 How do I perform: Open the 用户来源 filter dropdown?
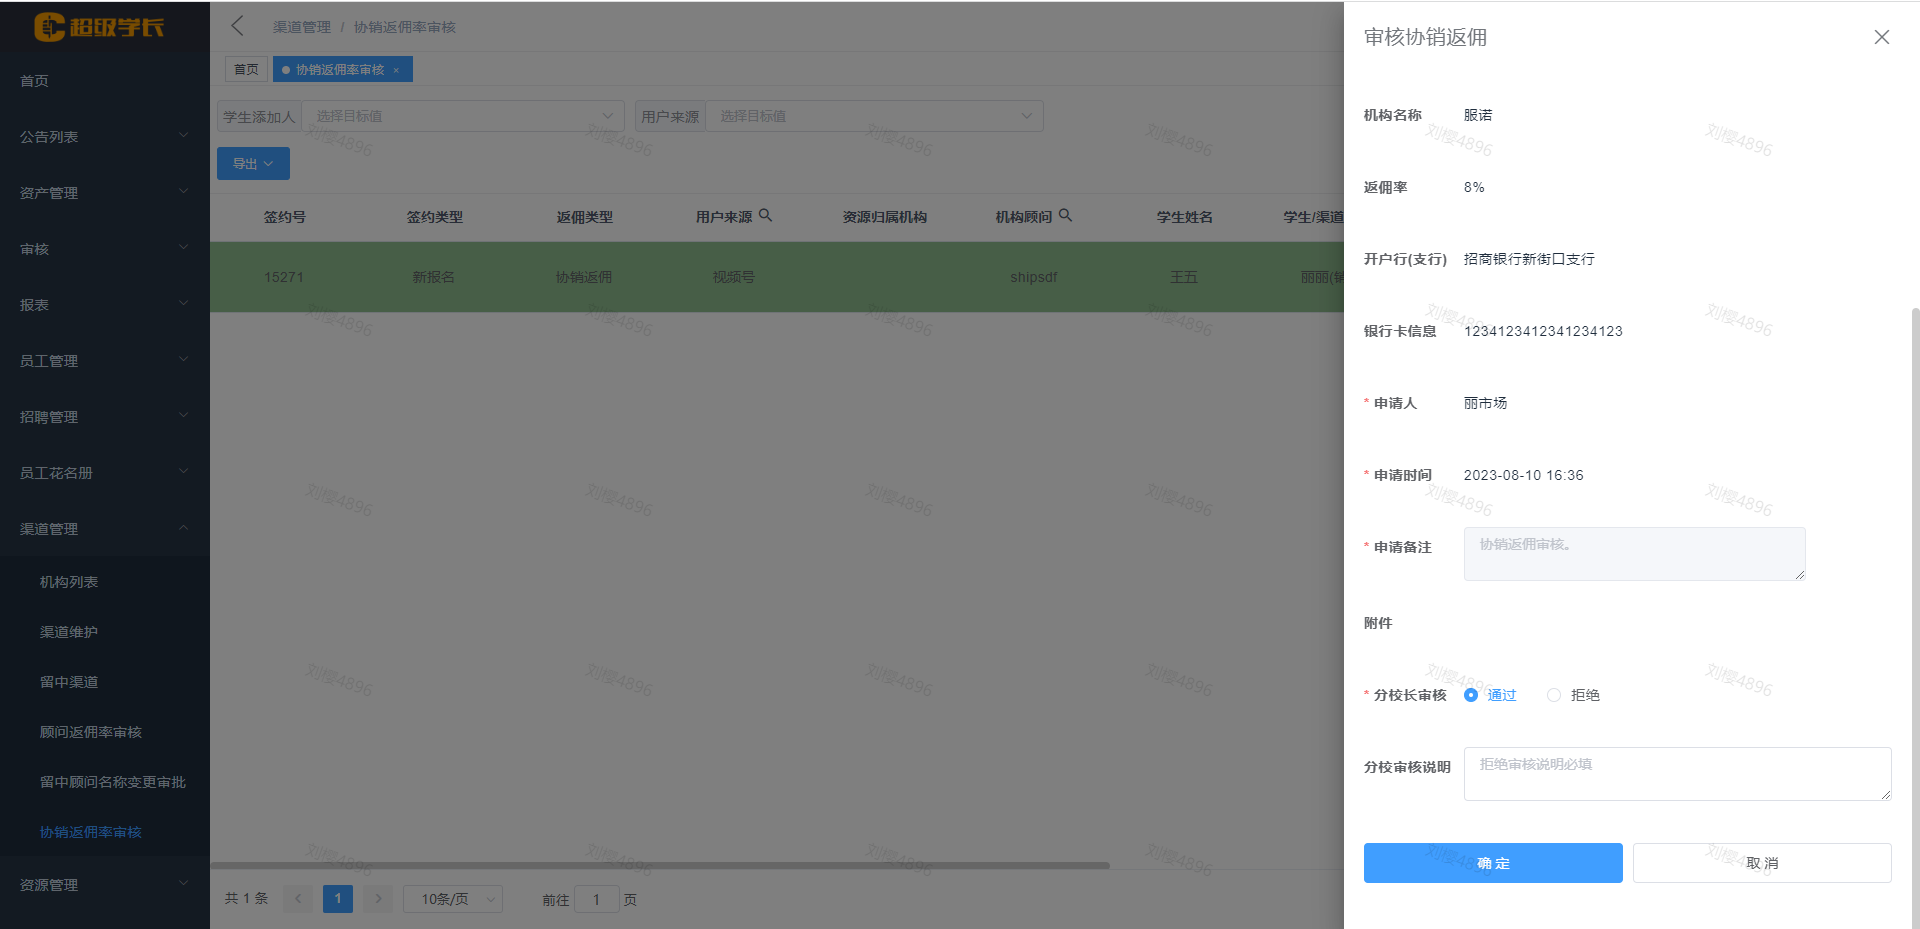point(874,116)
